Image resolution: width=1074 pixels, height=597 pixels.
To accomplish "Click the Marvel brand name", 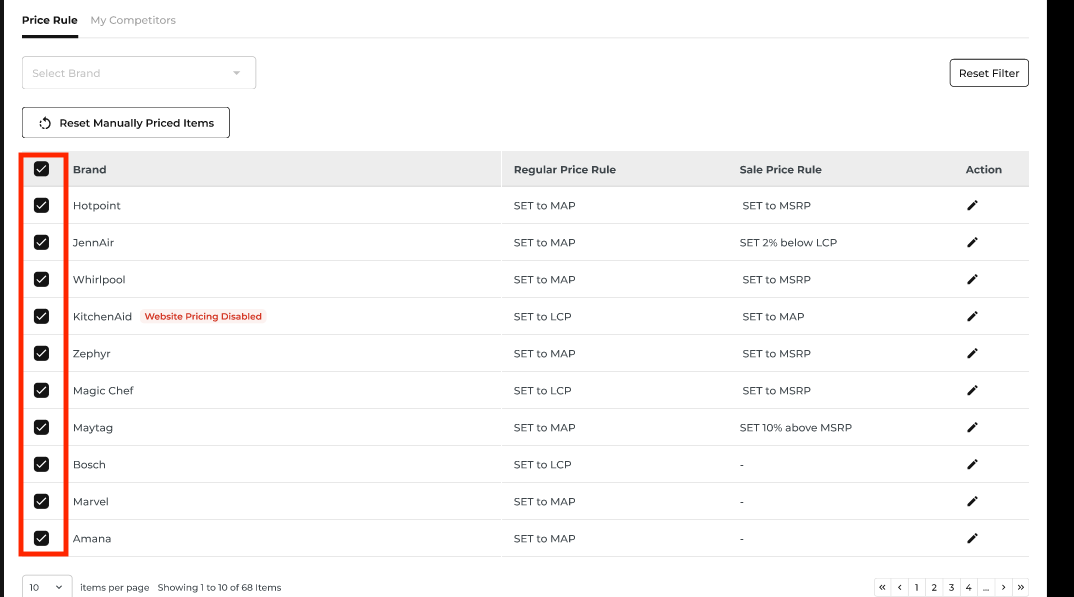I will 90,501.
